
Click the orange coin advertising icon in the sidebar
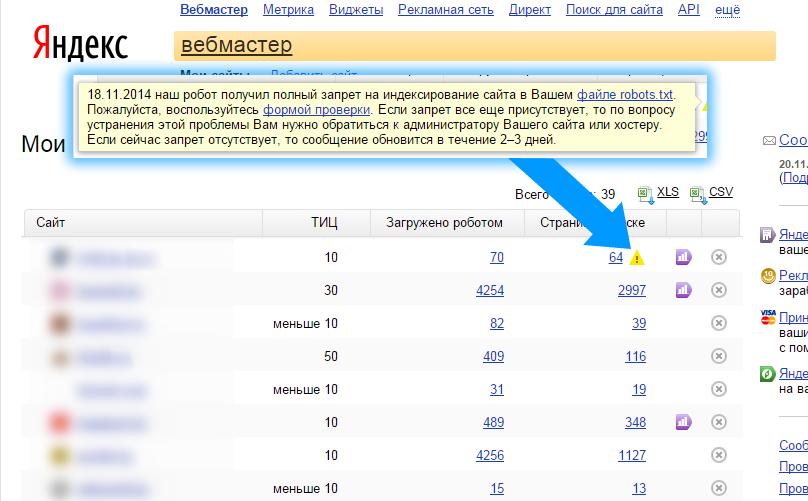tap(768, 276)
